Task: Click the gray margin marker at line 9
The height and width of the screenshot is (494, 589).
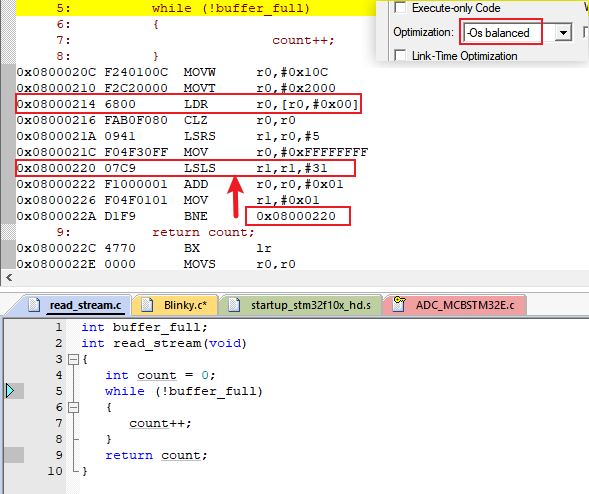Action: point(15,455)
